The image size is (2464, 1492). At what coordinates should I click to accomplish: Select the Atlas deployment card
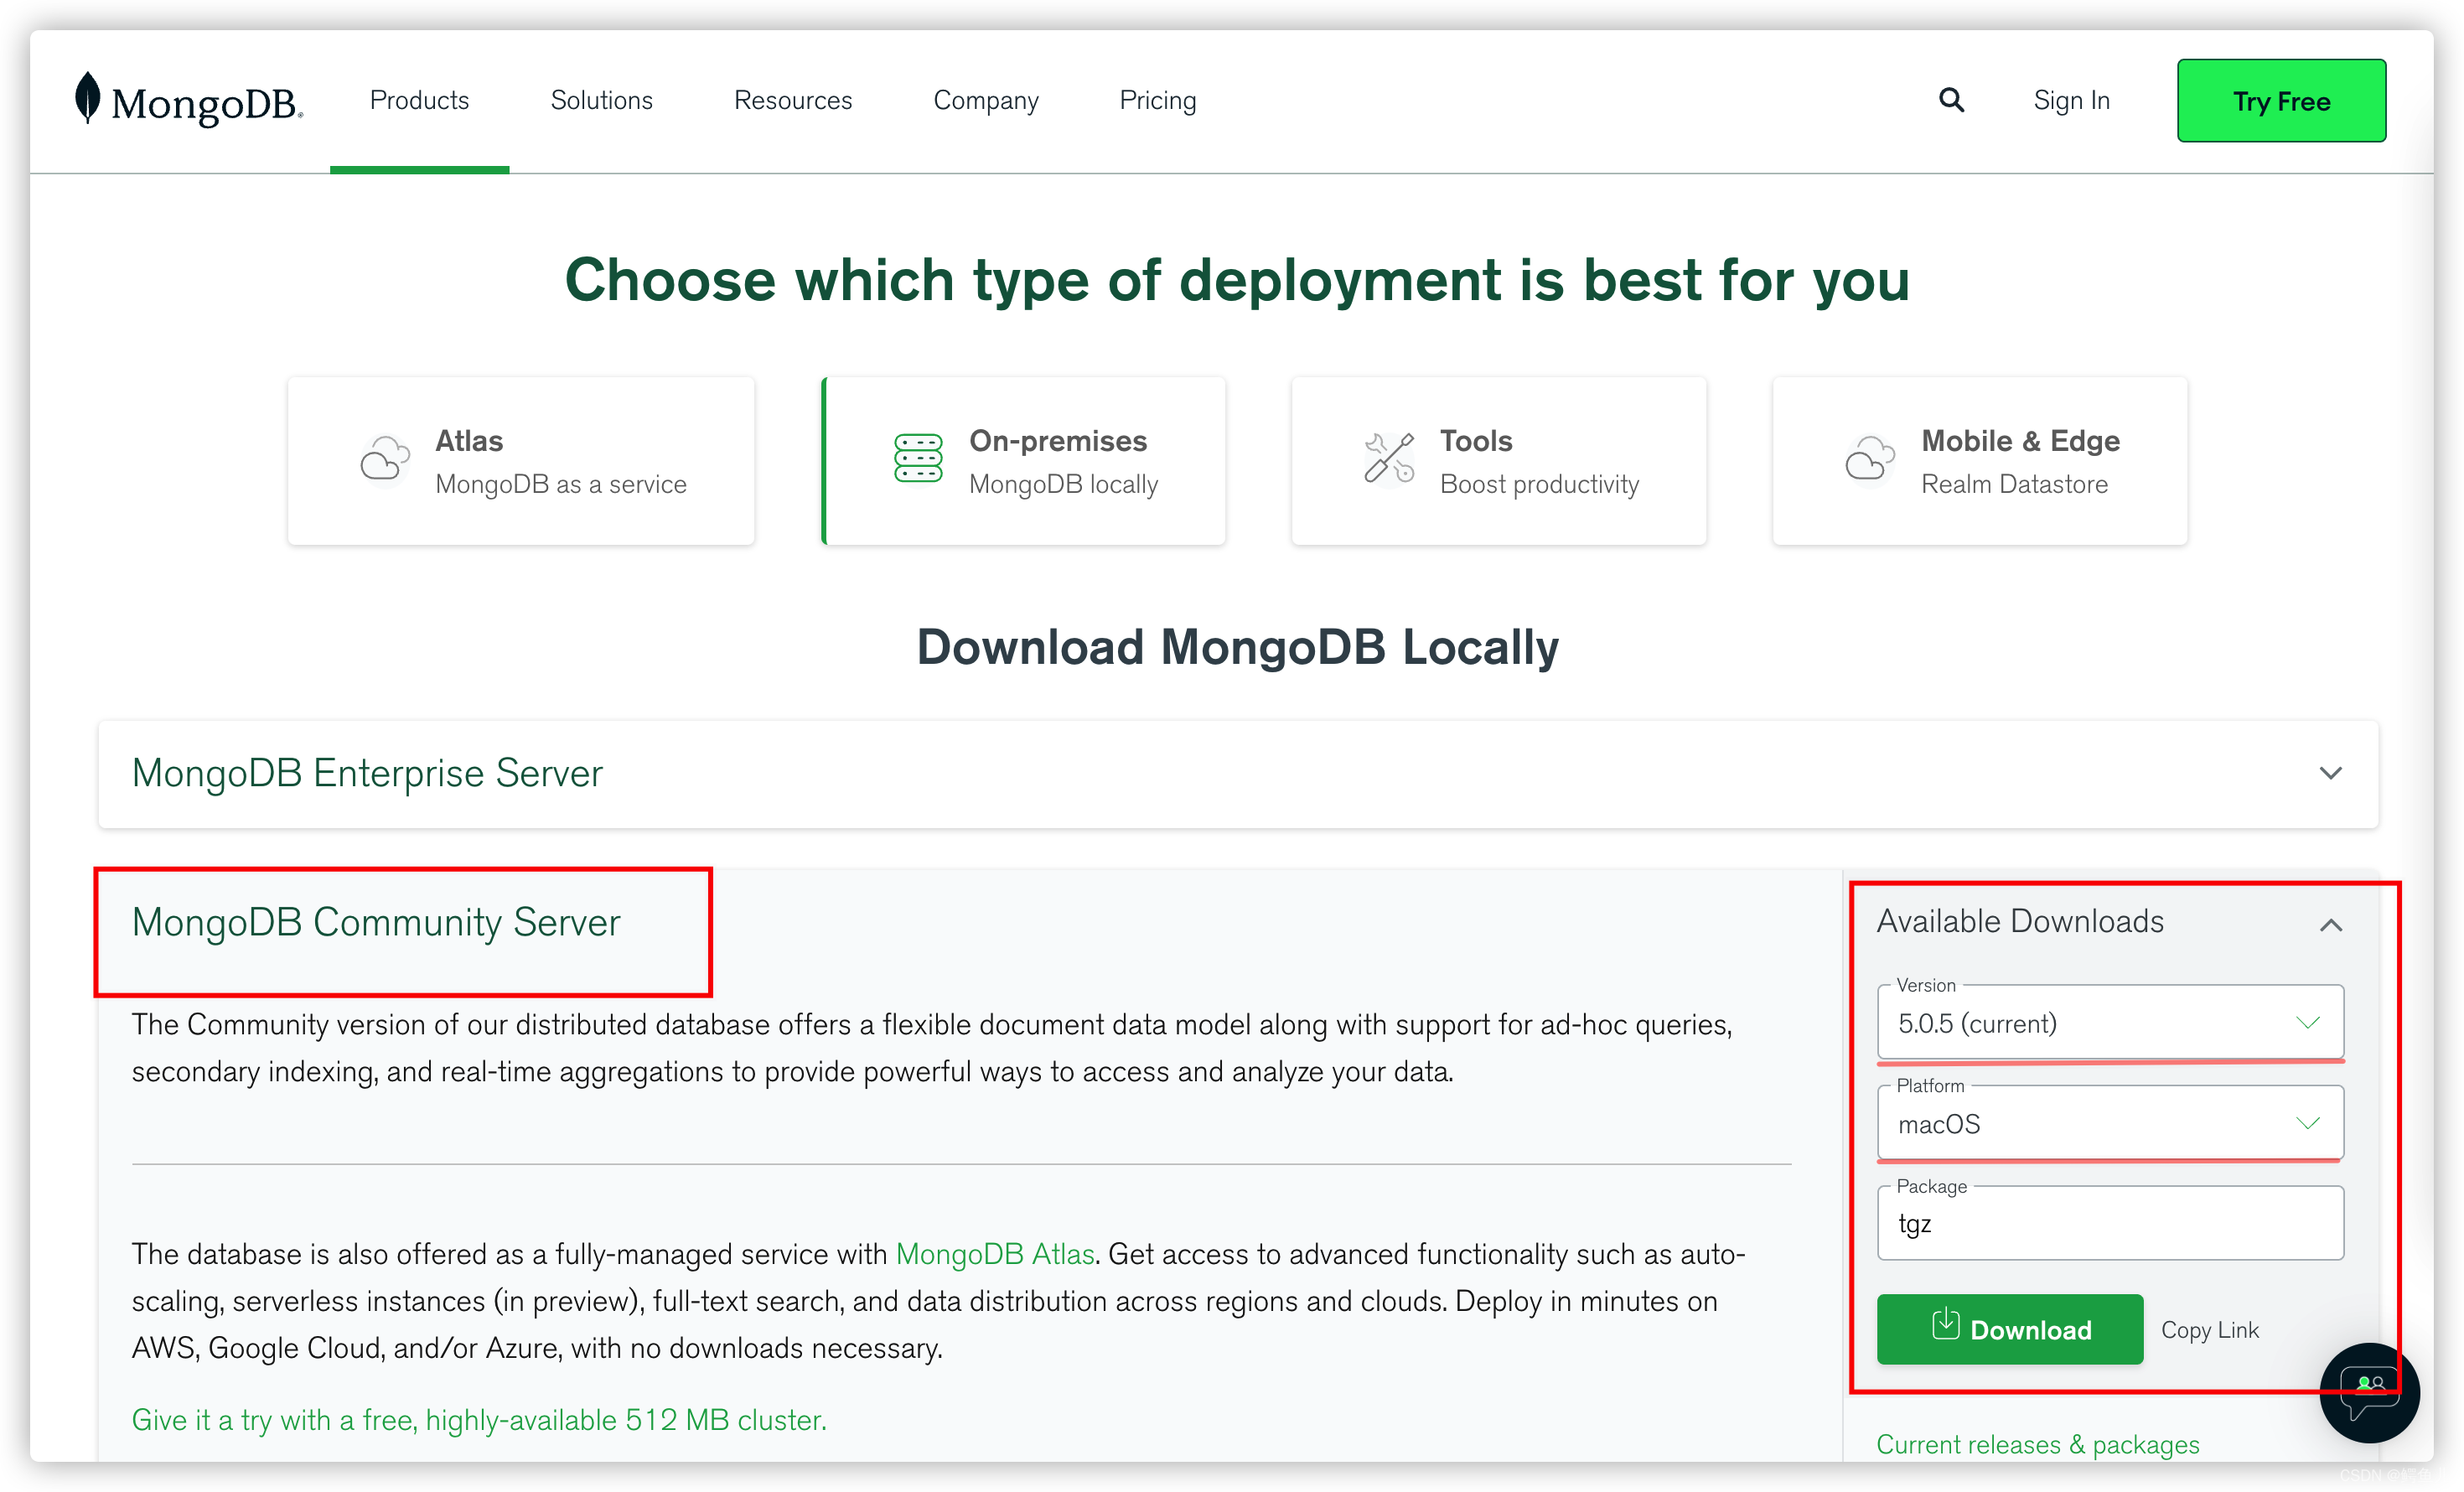521,461
